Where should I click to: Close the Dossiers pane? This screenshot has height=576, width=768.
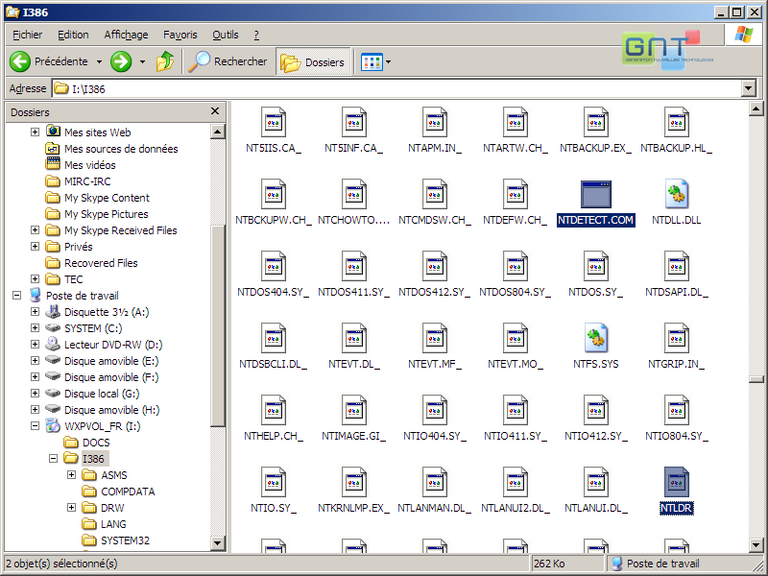[215, 111]
